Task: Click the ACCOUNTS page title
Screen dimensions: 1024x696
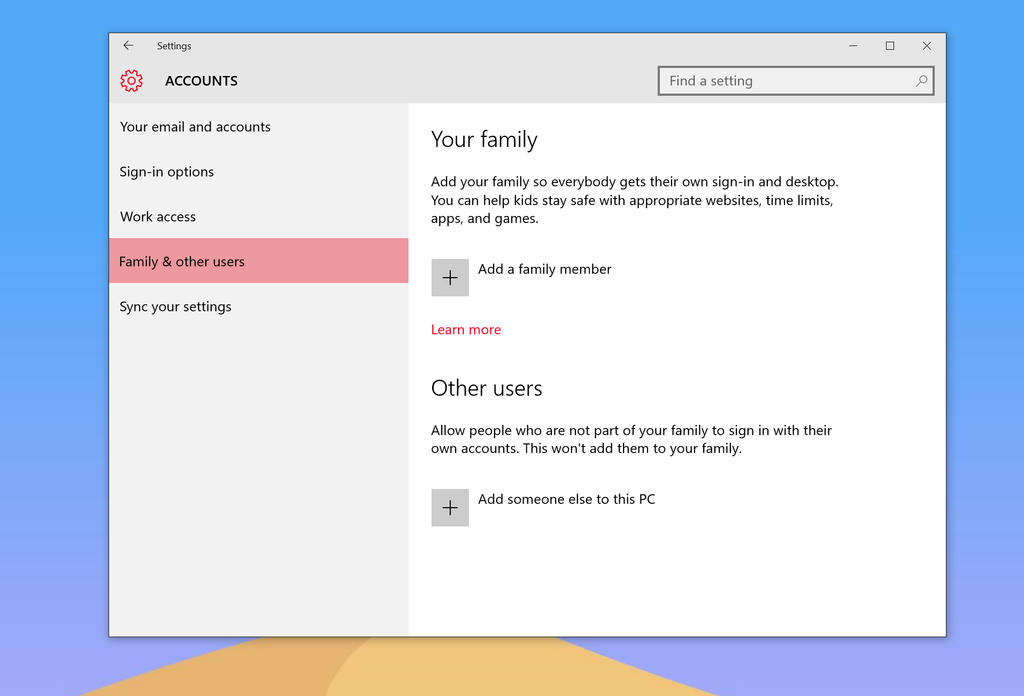Action: [x=201, y=81]
